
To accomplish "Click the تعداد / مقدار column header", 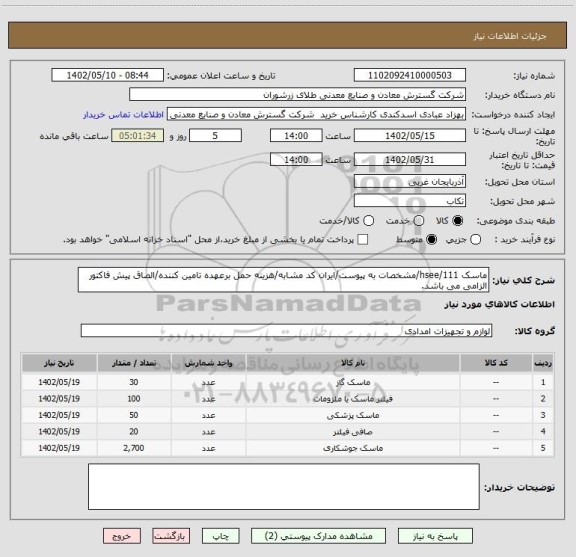I will click(134, 363).
